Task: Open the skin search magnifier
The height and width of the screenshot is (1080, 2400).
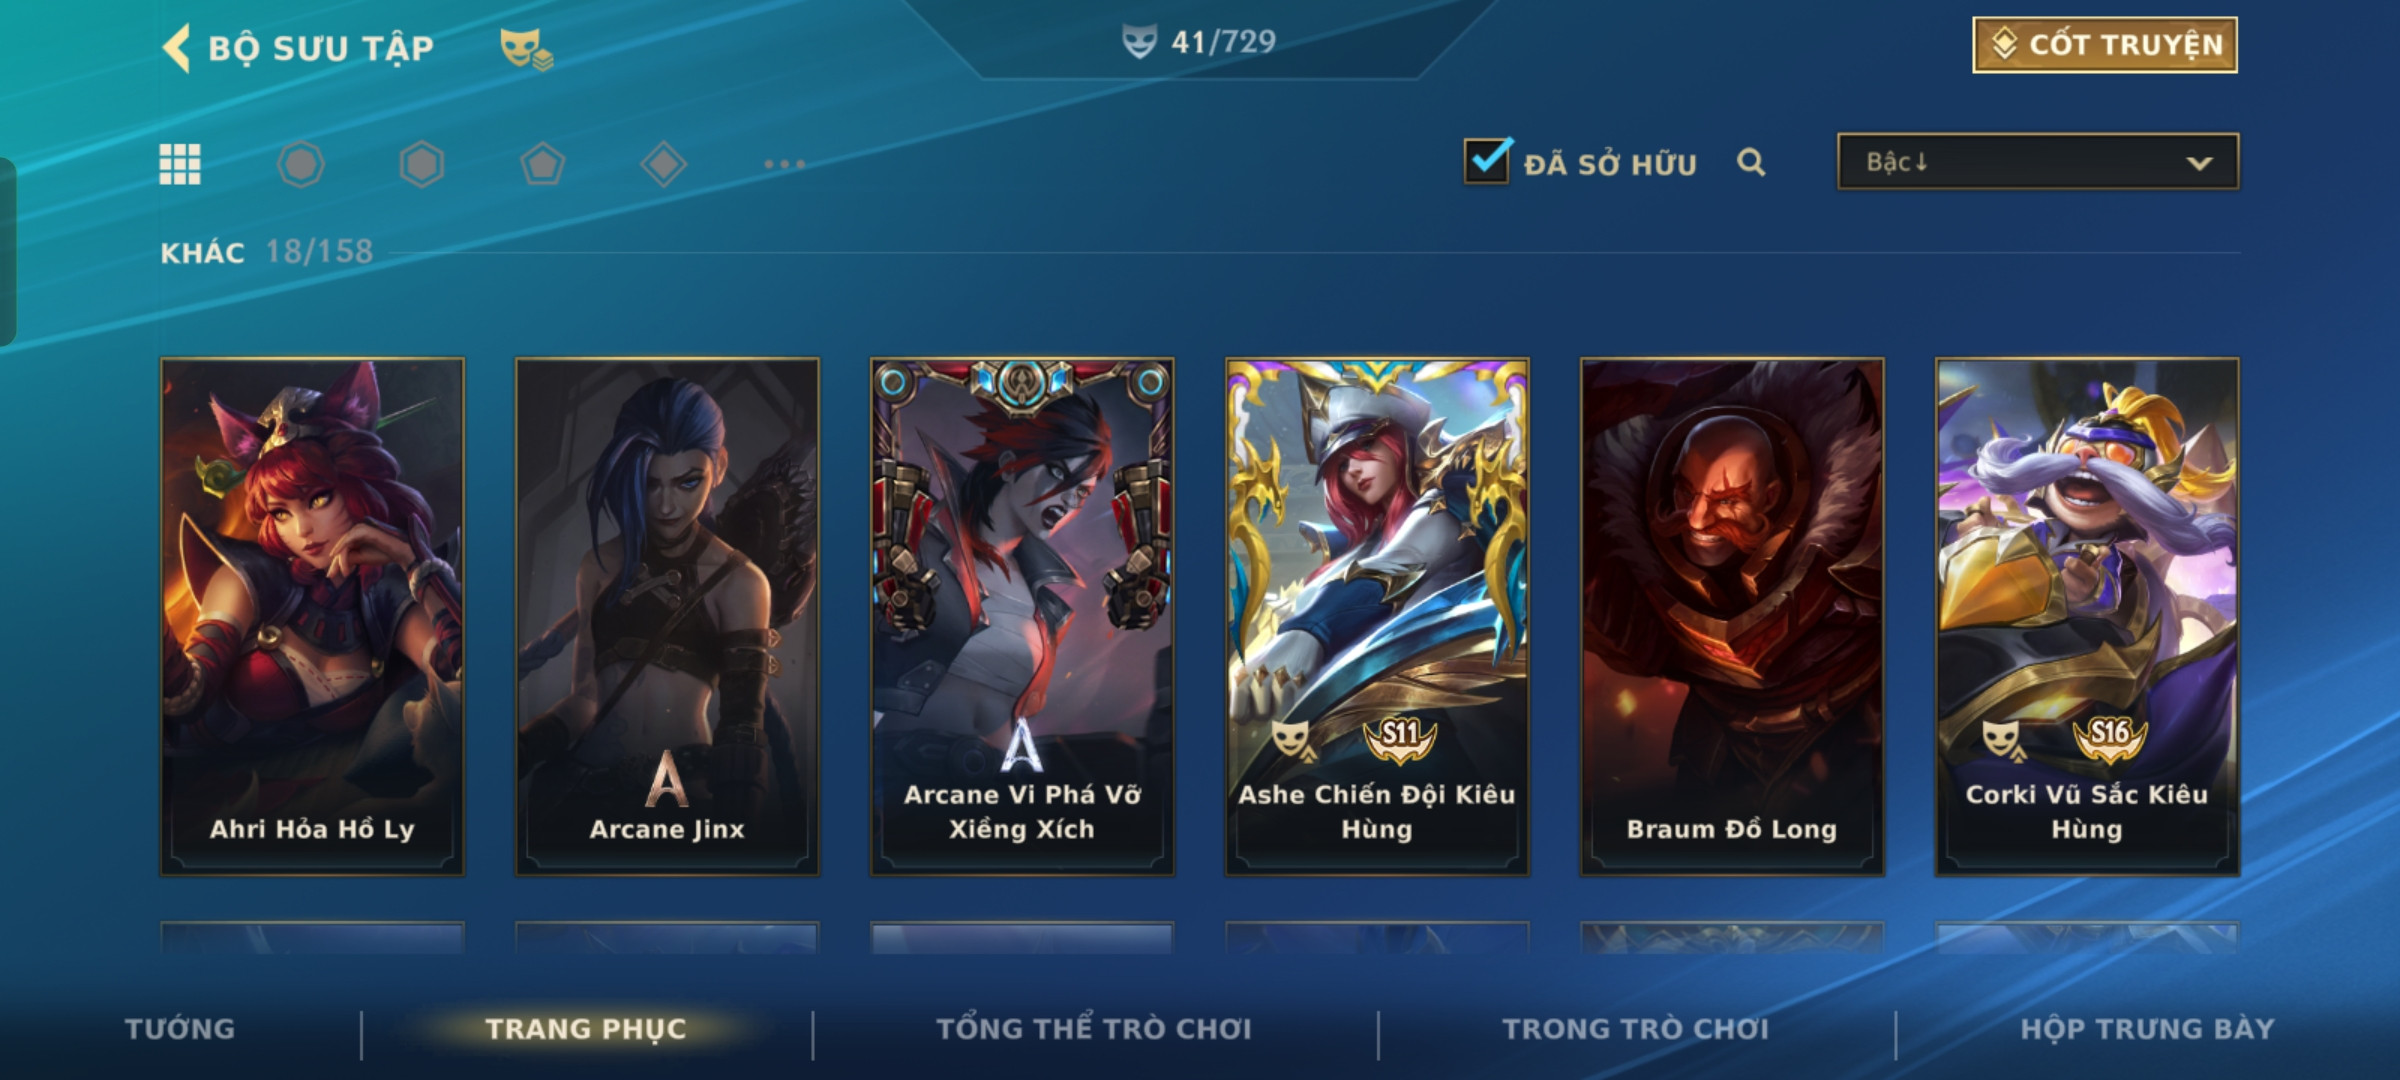Action: click(x=1751, y=162)
